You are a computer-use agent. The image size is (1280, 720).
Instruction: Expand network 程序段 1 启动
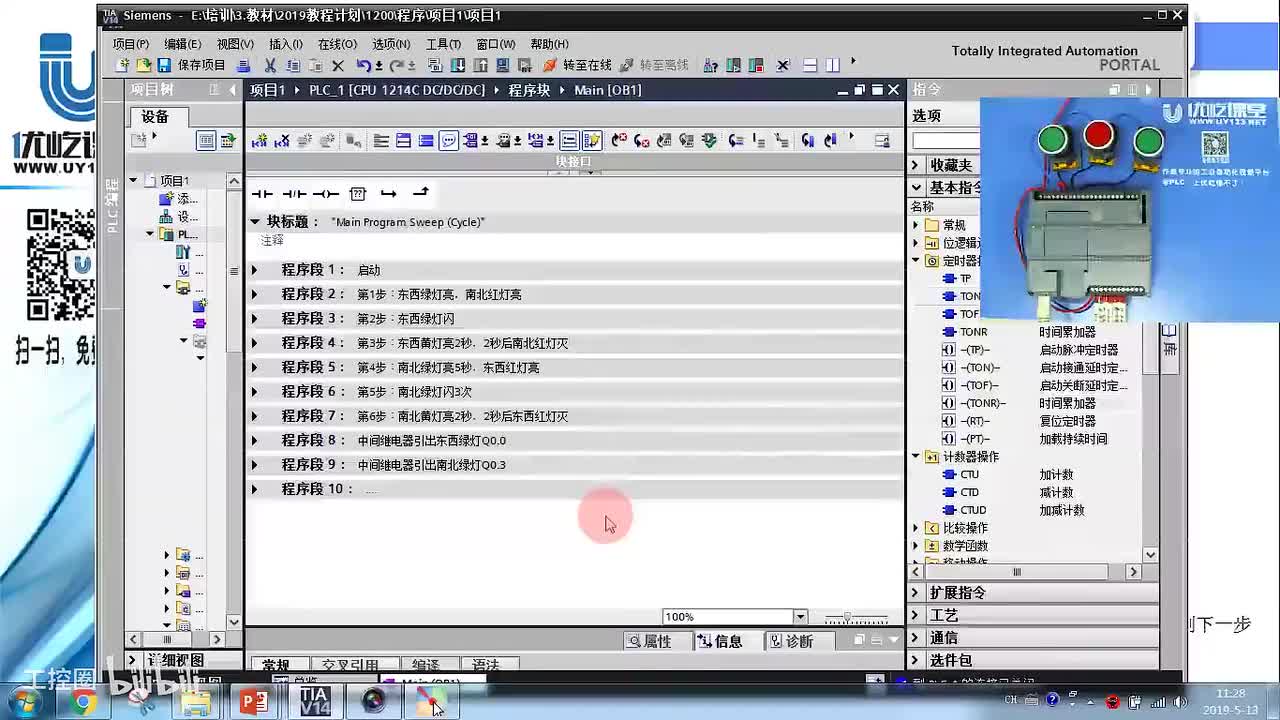click(x=254, y=270)
